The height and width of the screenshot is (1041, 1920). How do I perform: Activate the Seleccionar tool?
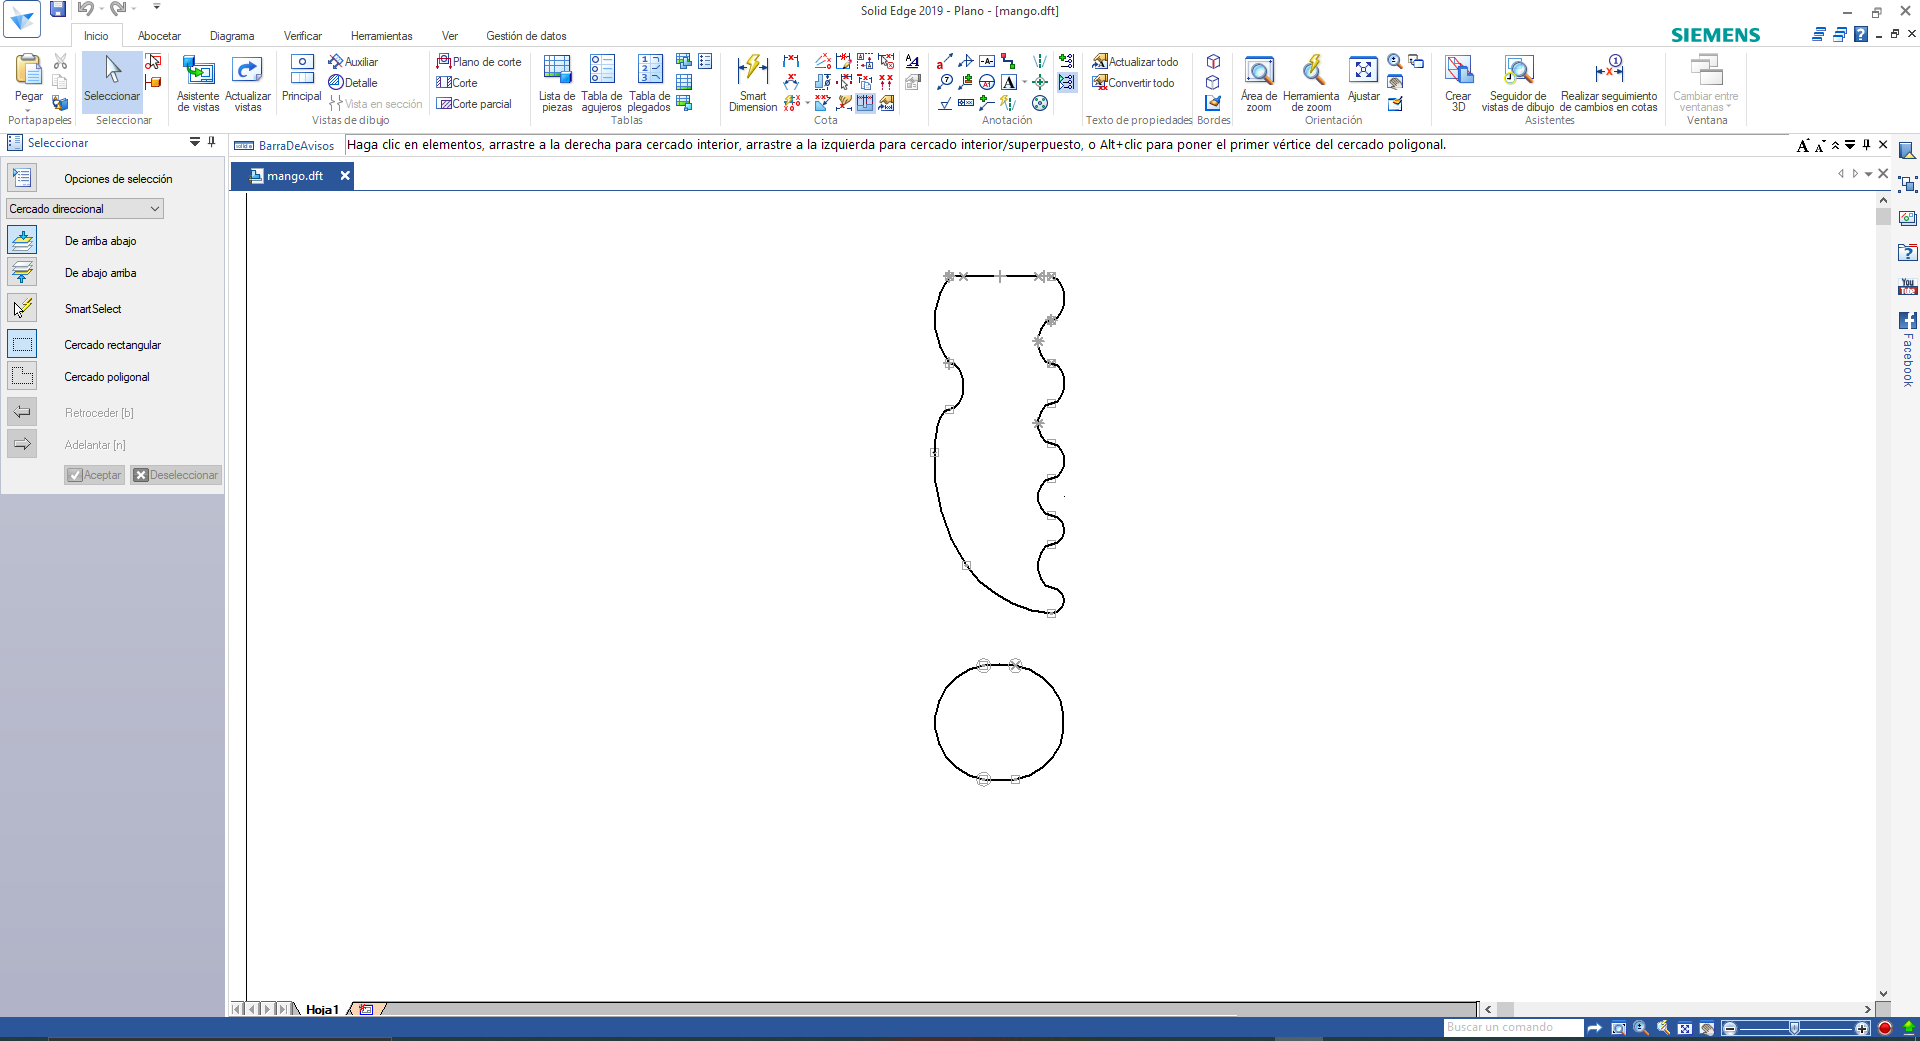tap(112, 81)
